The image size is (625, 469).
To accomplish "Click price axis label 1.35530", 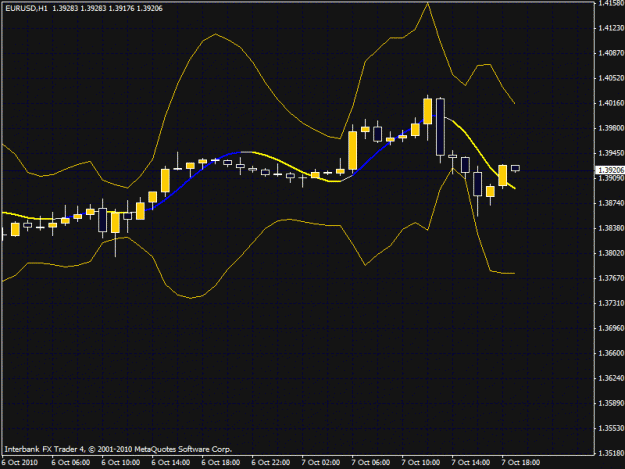I will pos(611,428).
